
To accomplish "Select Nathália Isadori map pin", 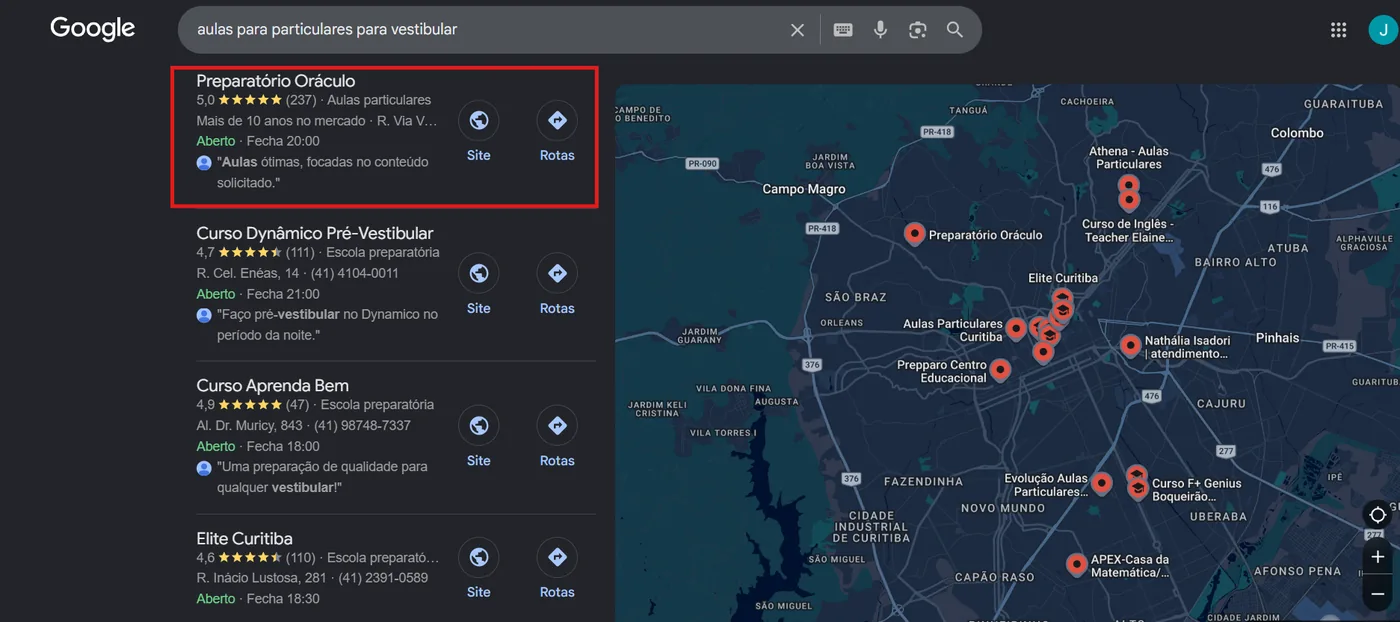I will (1130, 345).
